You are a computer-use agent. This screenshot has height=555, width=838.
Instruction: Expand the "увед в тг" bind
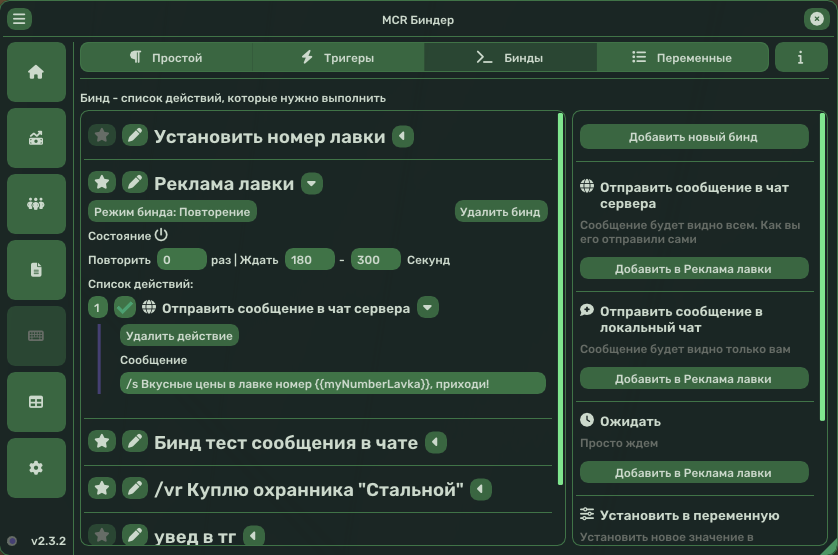point(253,535)
